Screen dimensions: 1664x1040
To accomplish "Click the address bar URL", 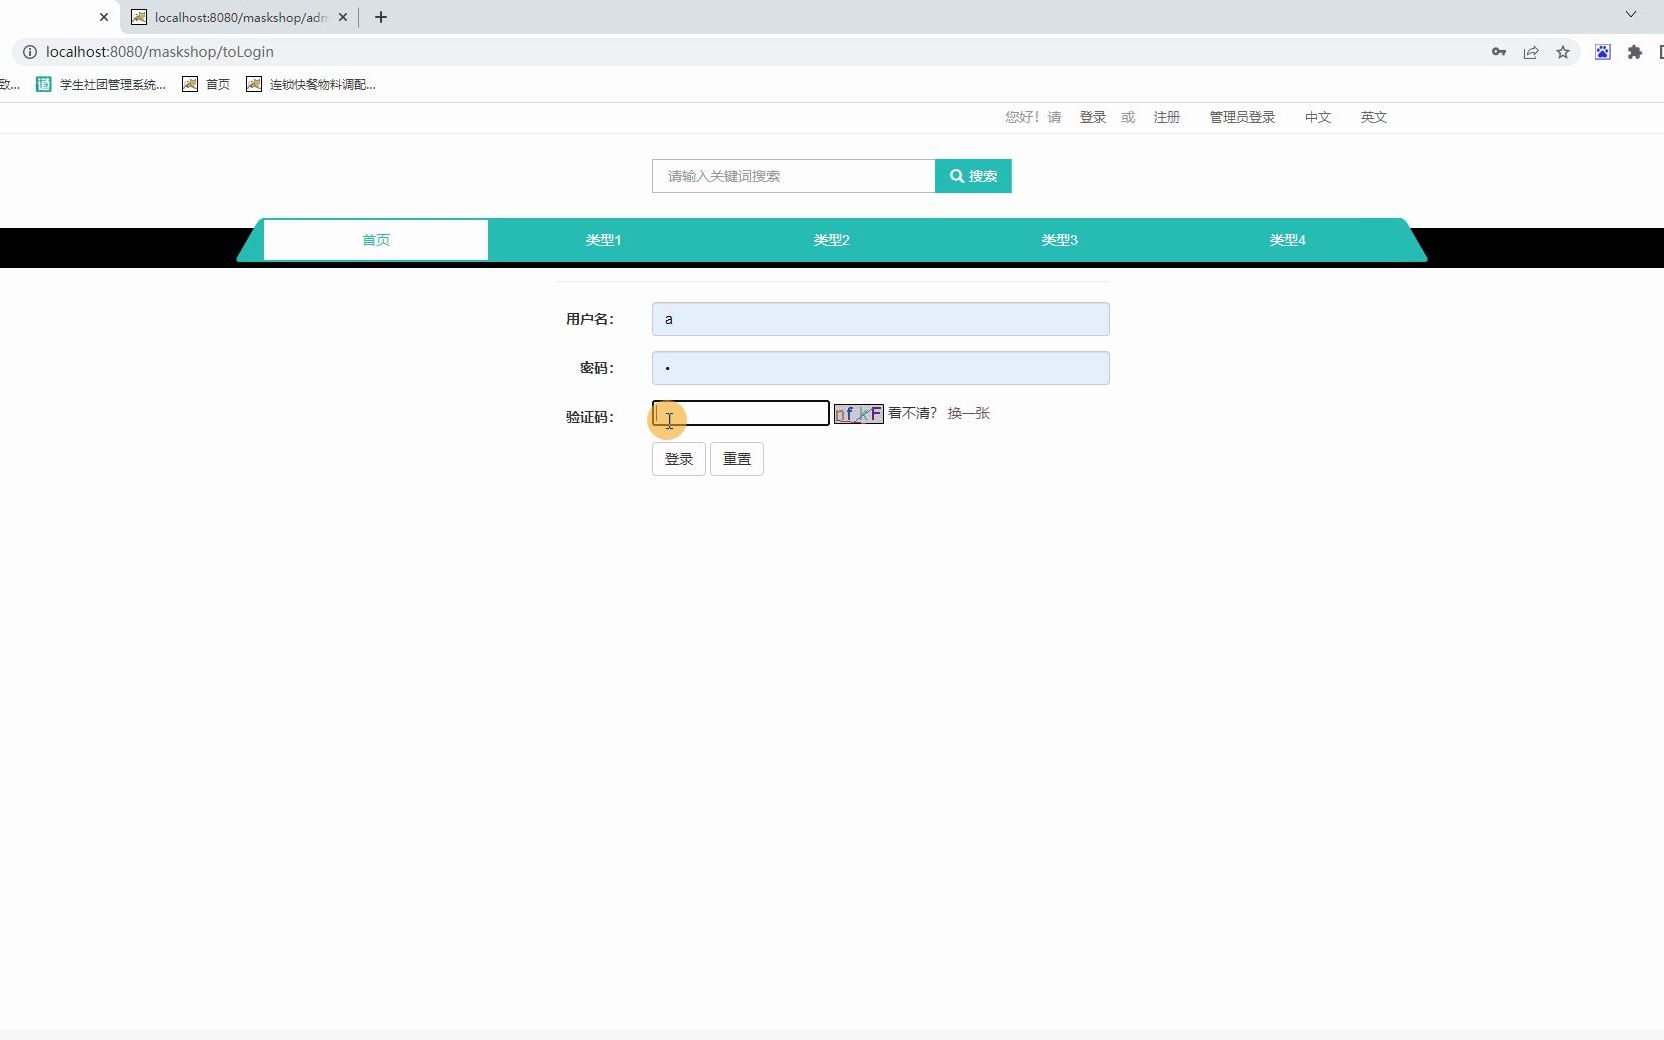I will pos(160,52).
